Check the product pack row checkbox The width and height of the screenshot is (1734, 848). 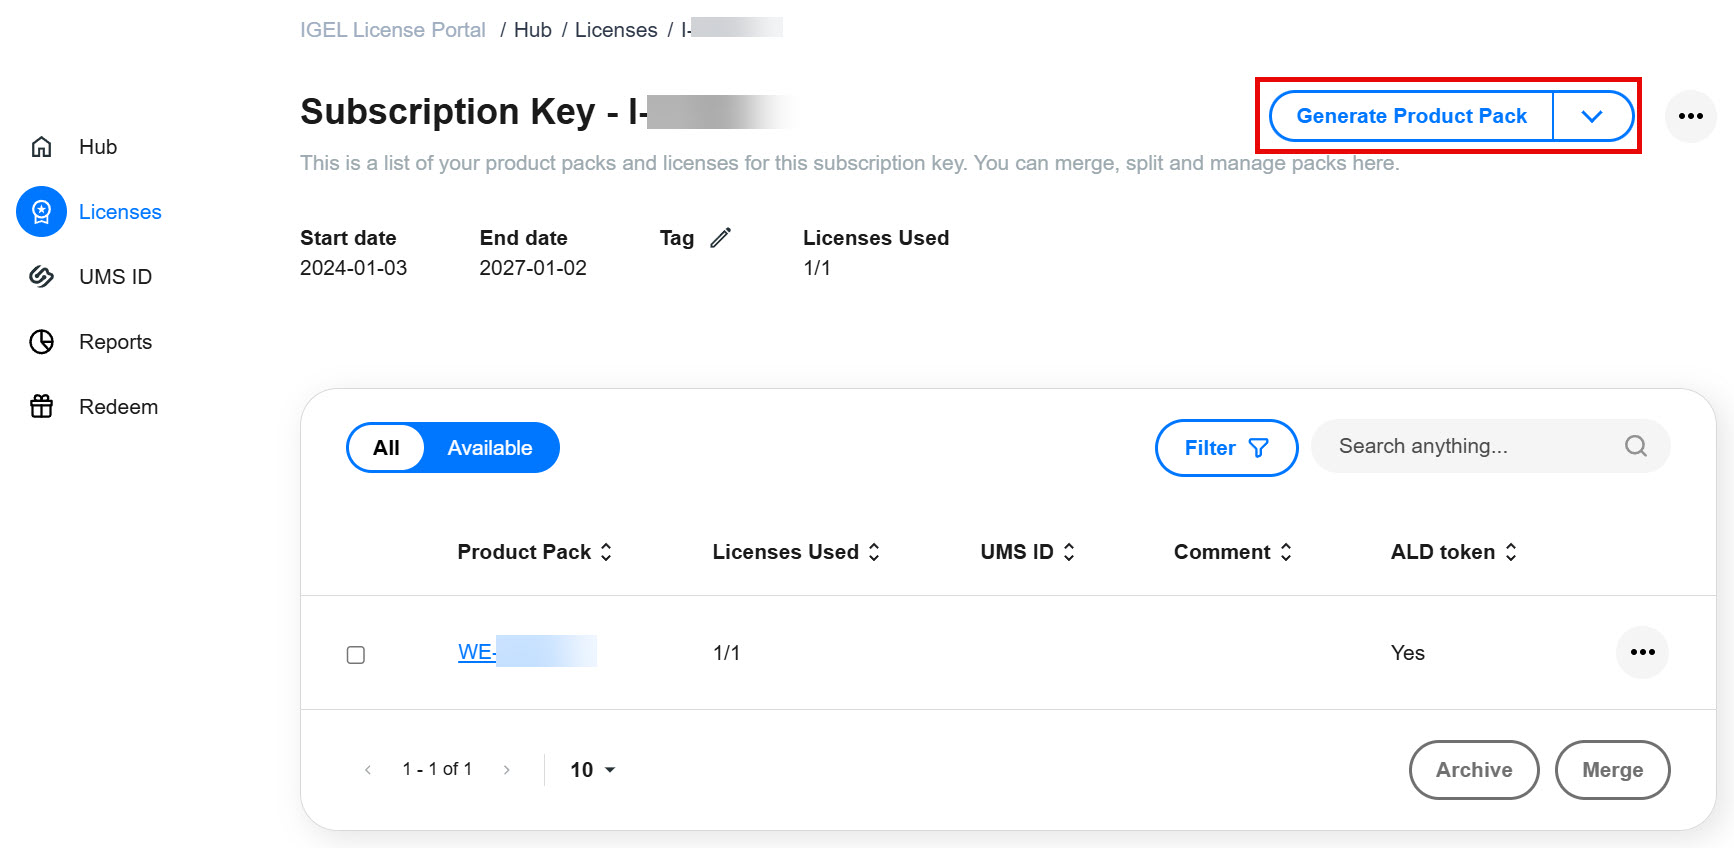click(356, 654)
